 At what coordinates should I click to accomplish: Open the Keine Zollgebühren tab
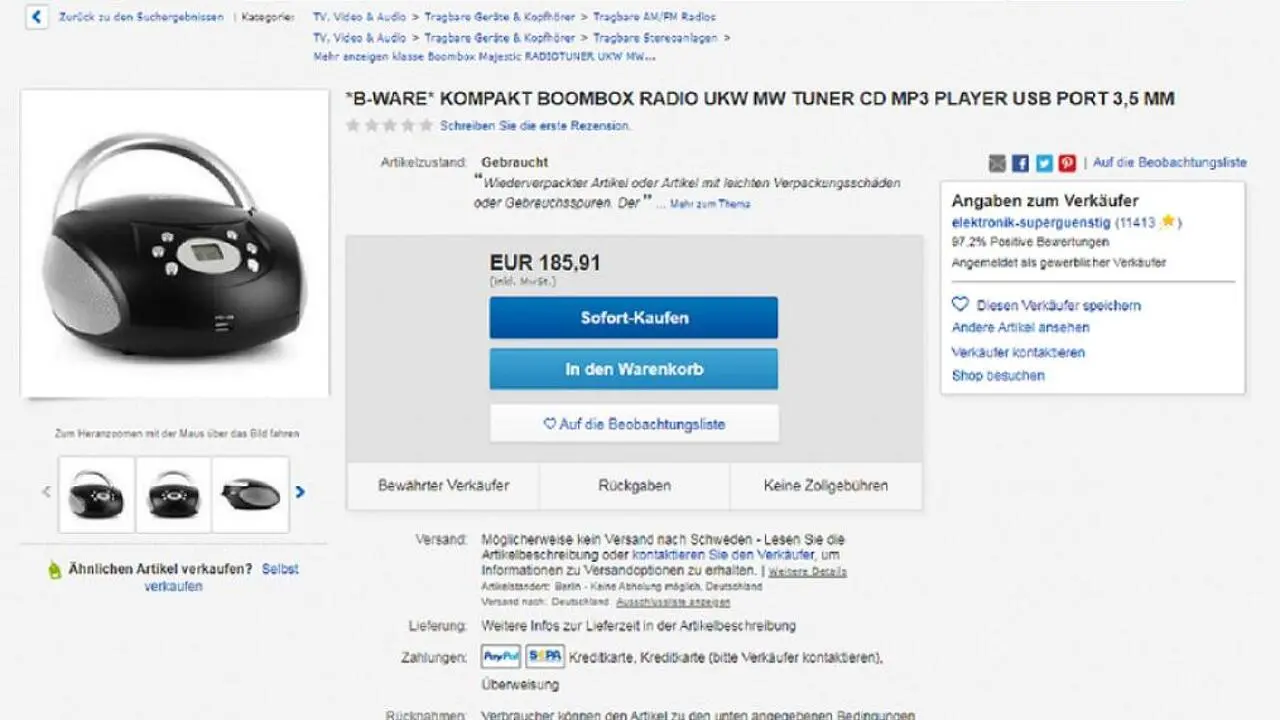coord(826,486)
